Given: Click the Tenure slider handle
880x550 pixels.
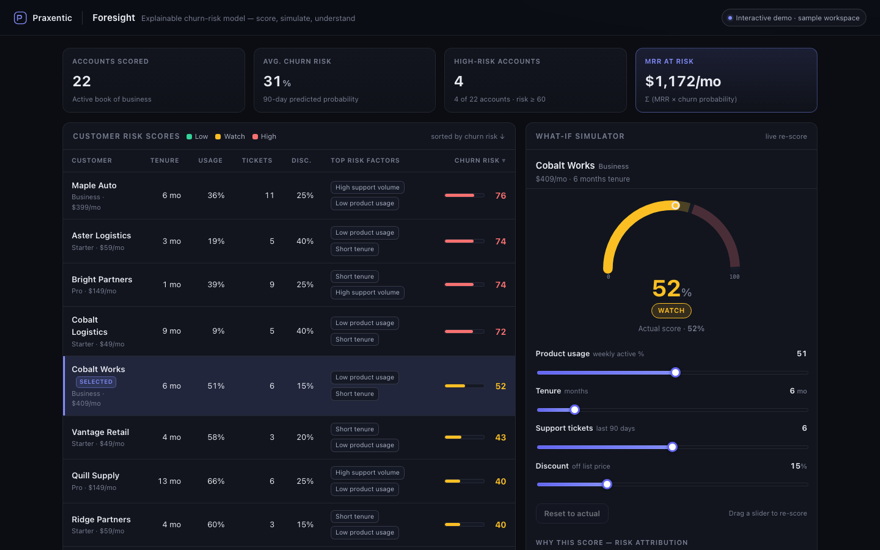Looking at the screenshot, I should pyautogui.click(x=575, y=410).
